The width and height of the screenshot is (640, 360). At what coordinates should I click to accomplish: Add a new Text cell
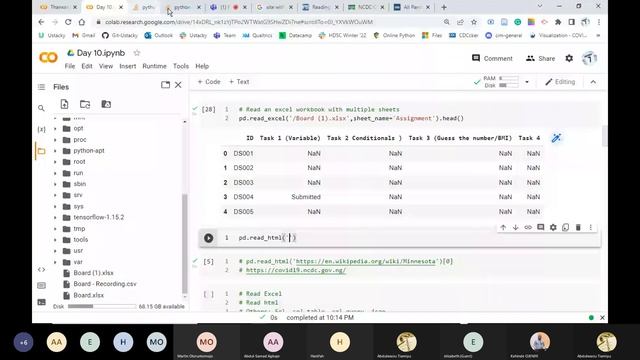(239, 82)
